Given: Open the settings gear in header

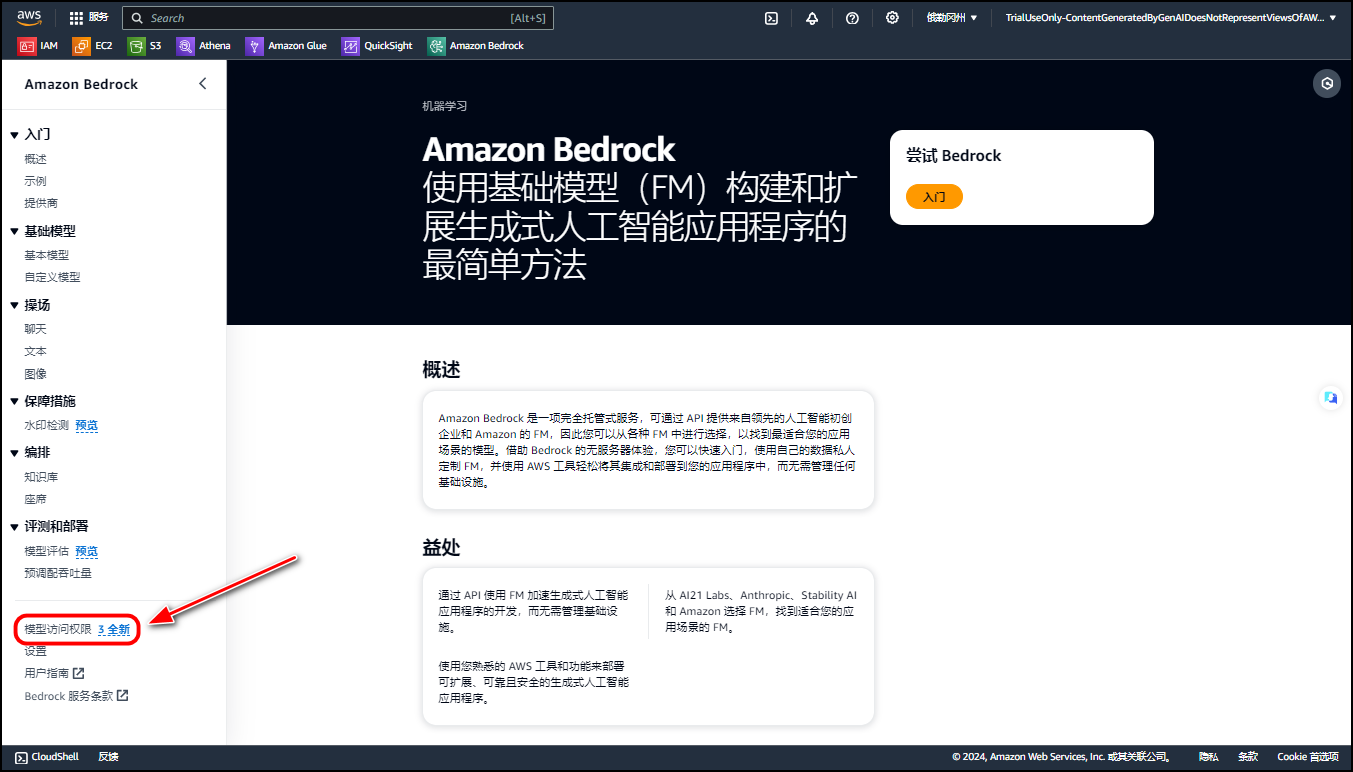Looking at the screenshot, I should tap(892, 18).
